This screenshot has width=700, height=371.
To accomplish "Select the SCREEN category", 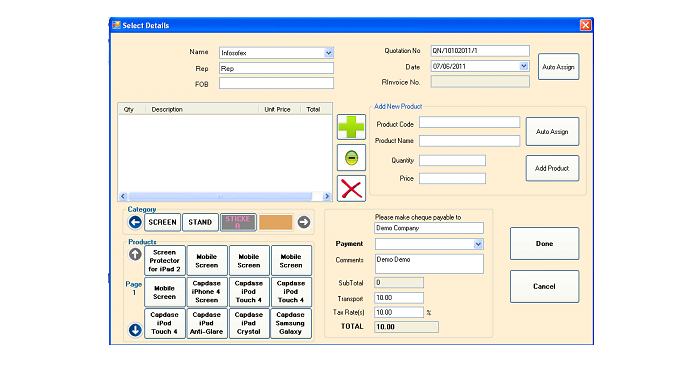I will click(162, 222).
